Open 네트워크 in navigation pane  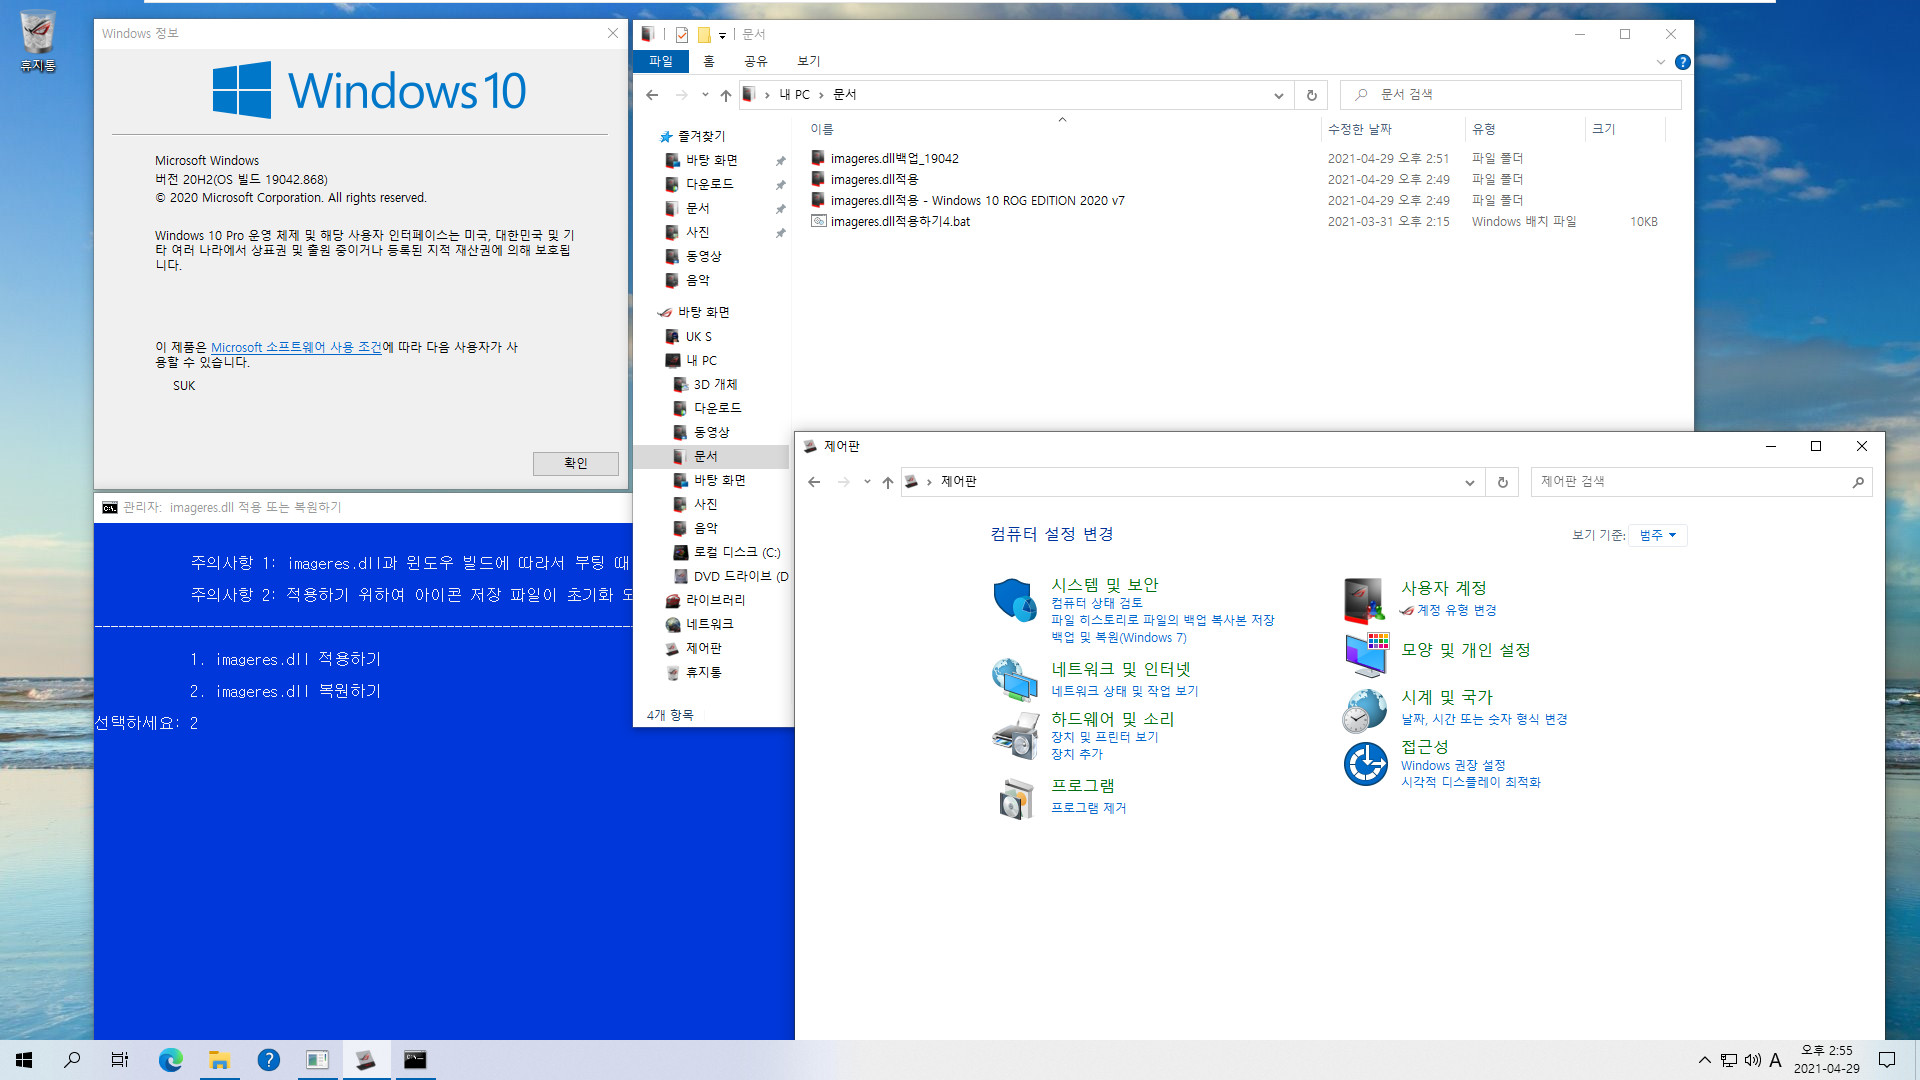709,625
